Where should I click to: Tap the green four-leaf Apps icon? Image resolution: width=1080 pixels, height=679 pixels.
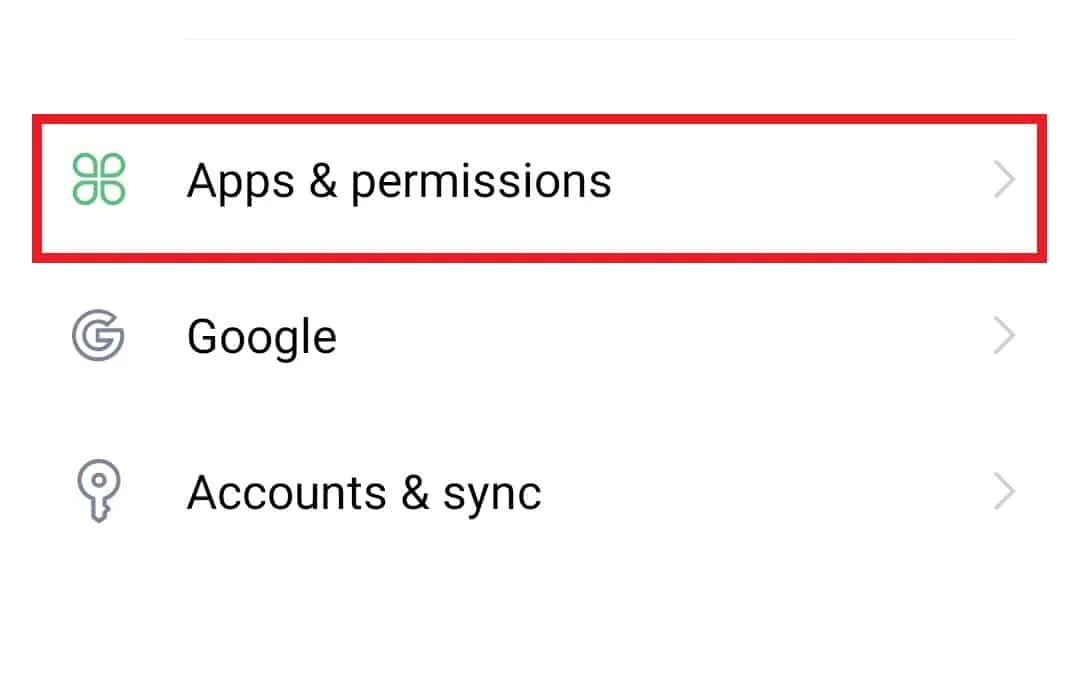click(98, 180)
